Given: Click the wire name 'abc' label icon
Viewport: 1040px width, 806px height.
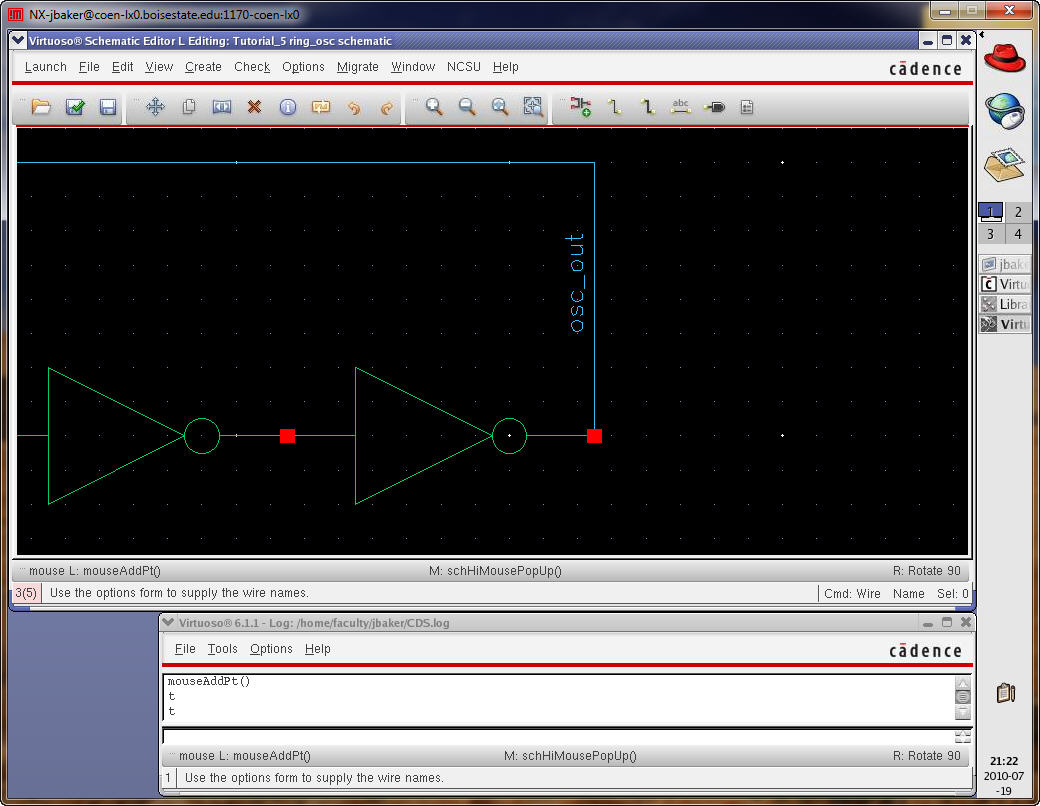Looking at the screenshot, I should click(681, 107).
